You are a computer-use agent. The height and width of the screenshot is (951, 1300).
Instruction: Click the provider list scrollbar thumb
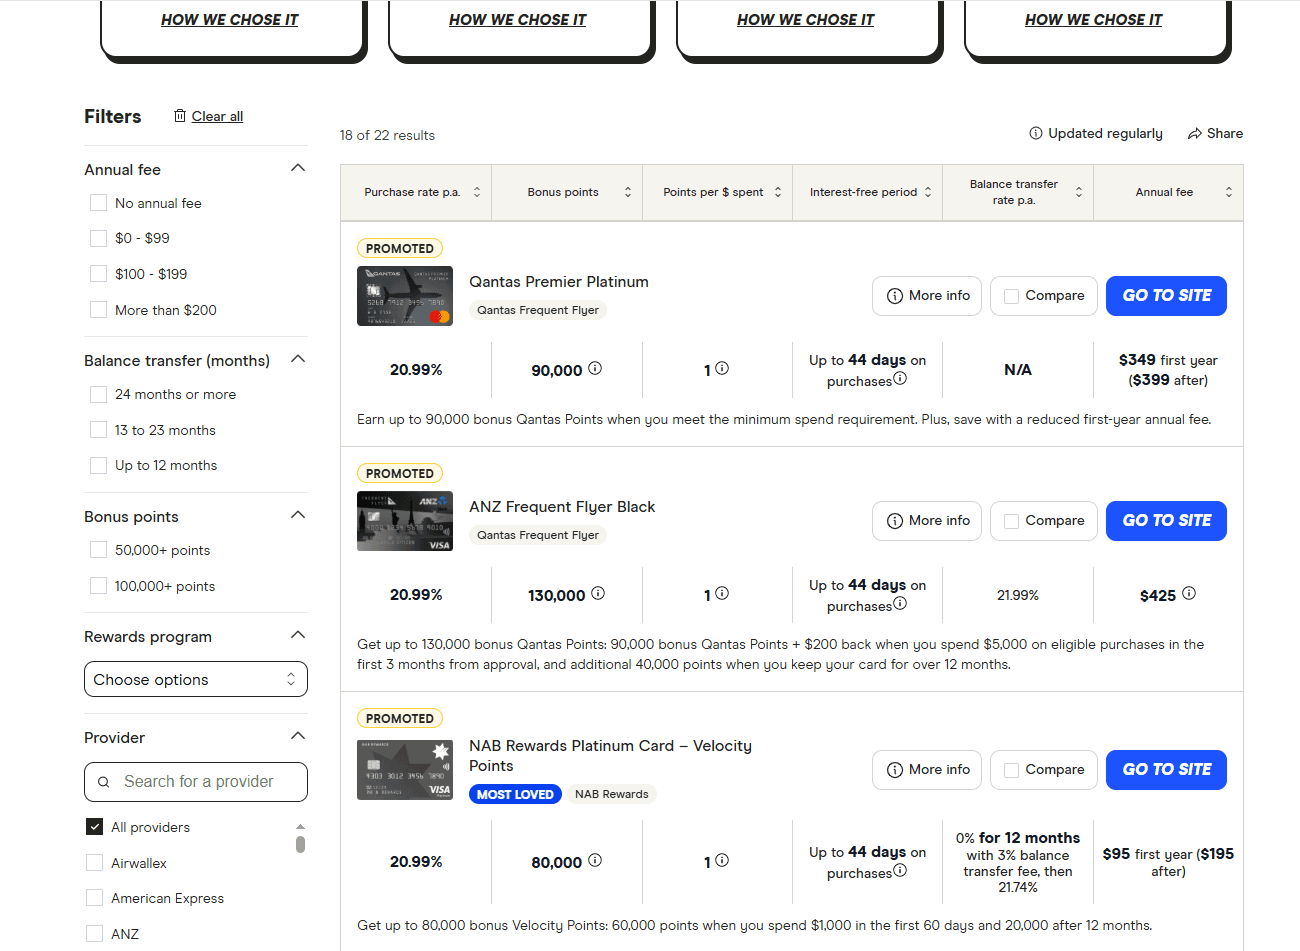[300, 844]
